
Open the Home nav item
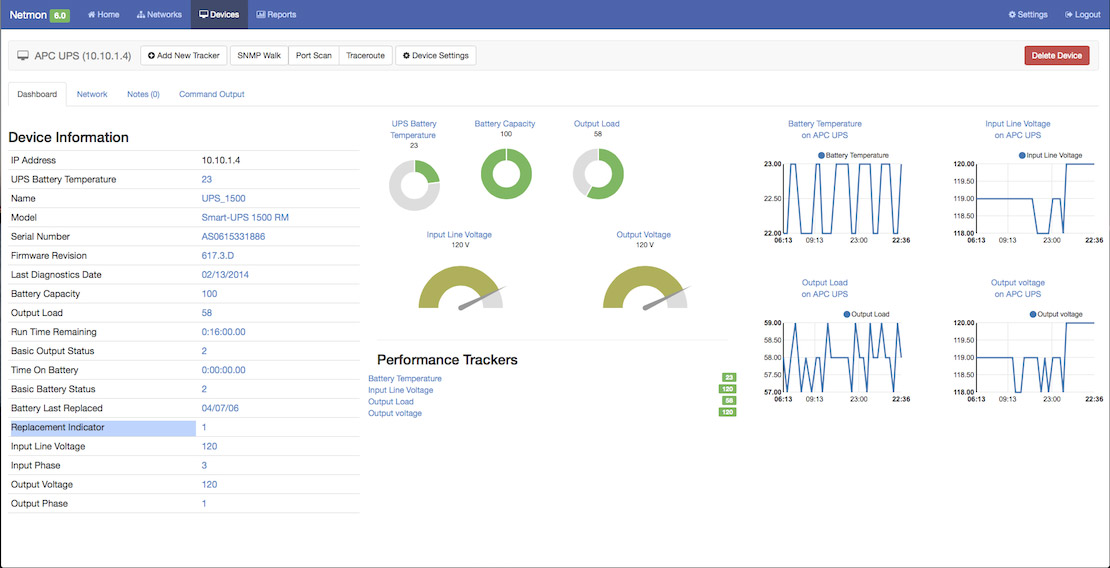click(x=103, y=14)
